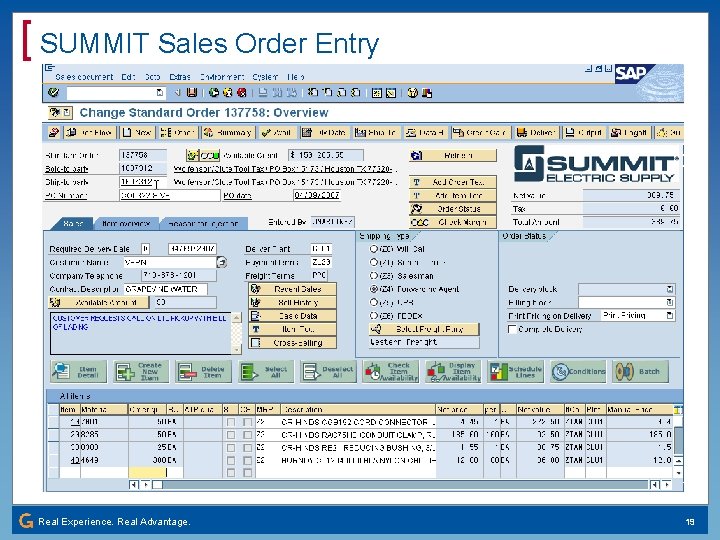
Task: Open the Delivery block dropdown
Action: (x=670, y=289)
